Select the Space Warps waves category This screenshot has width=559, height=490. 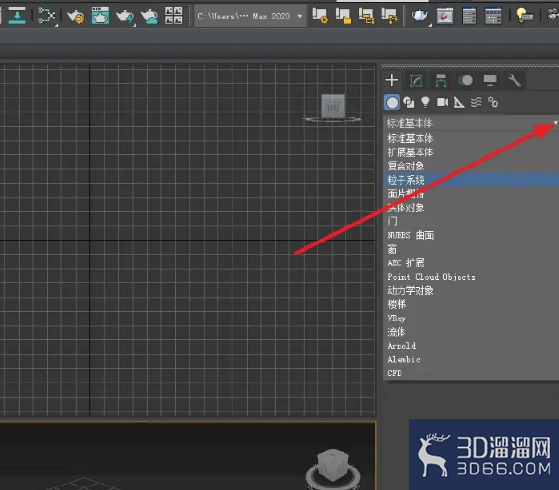[x=476, y=102]
